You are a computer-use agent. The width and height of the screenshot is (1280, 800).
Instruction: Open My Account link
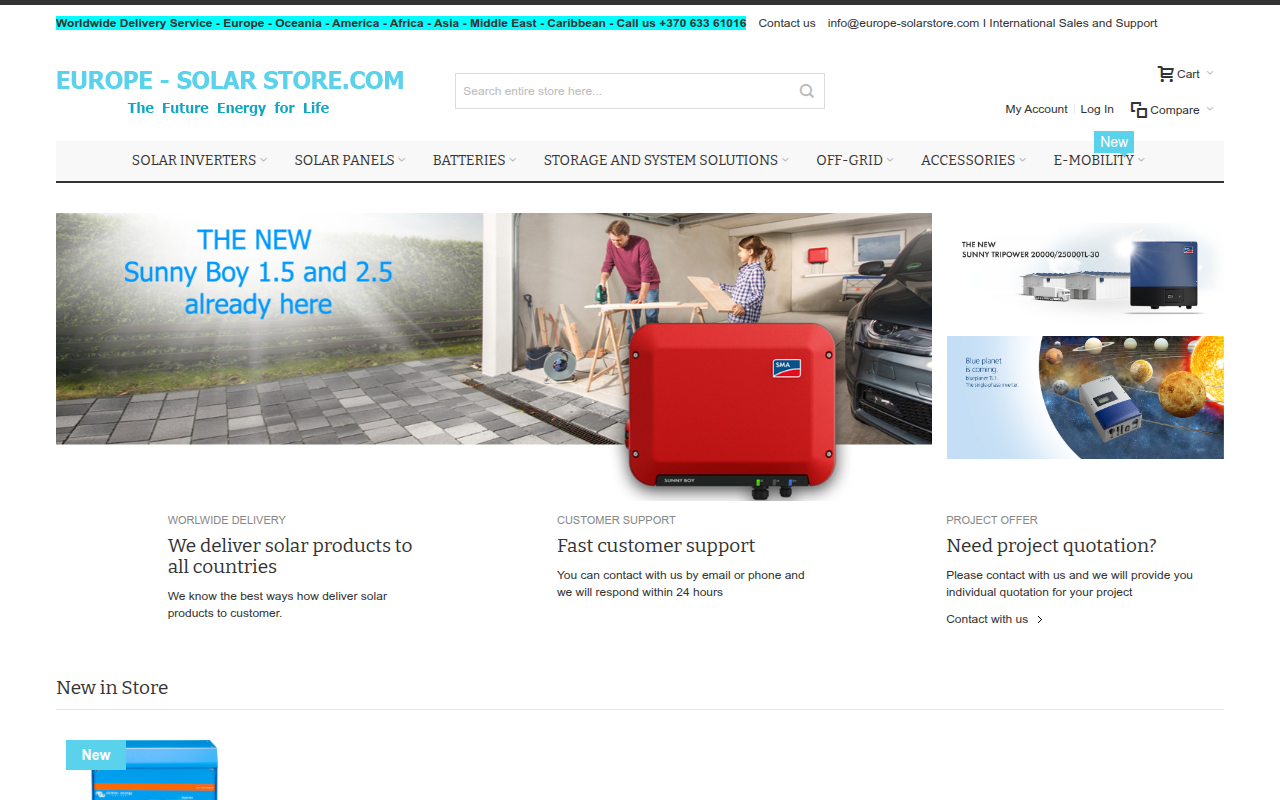(1036, 109)
